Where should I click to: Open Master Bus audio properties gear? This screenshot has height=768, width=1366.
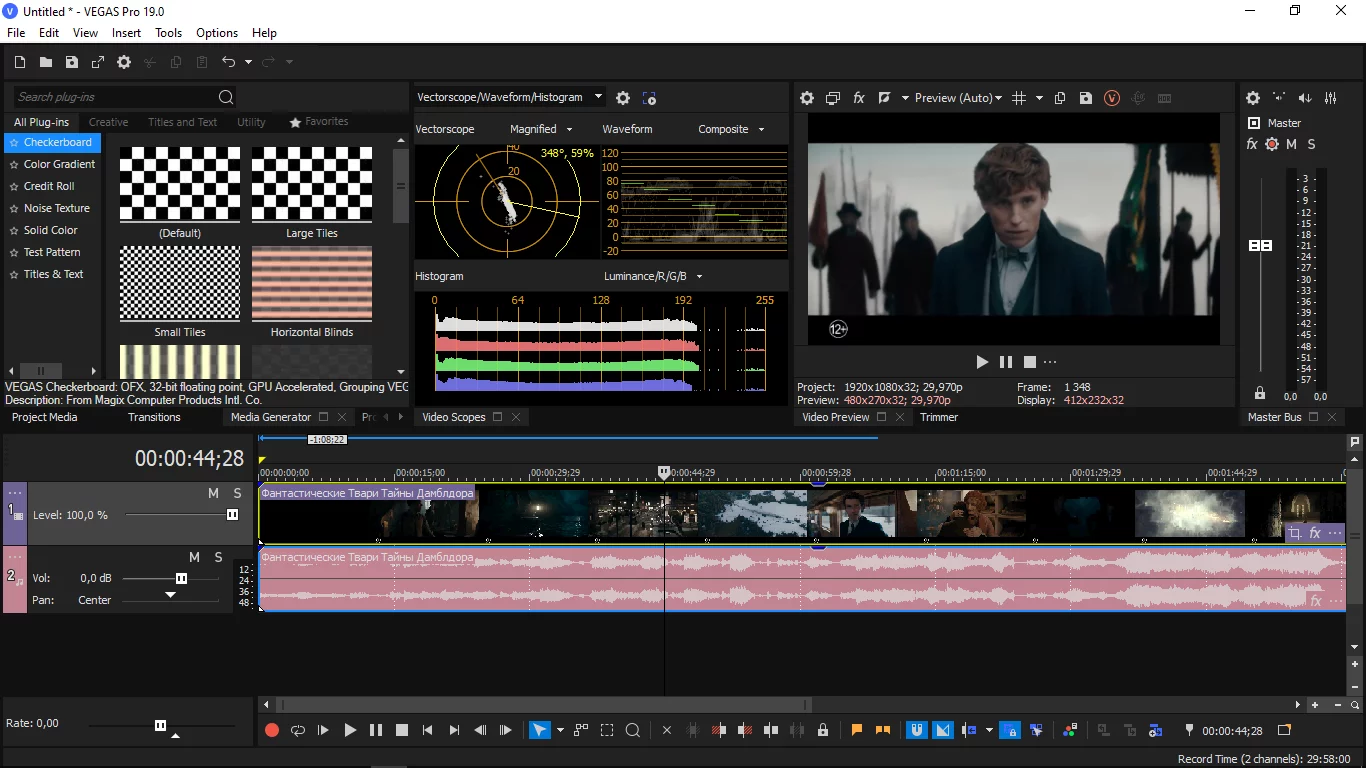pyautogui.click(x=1253, y=98)
